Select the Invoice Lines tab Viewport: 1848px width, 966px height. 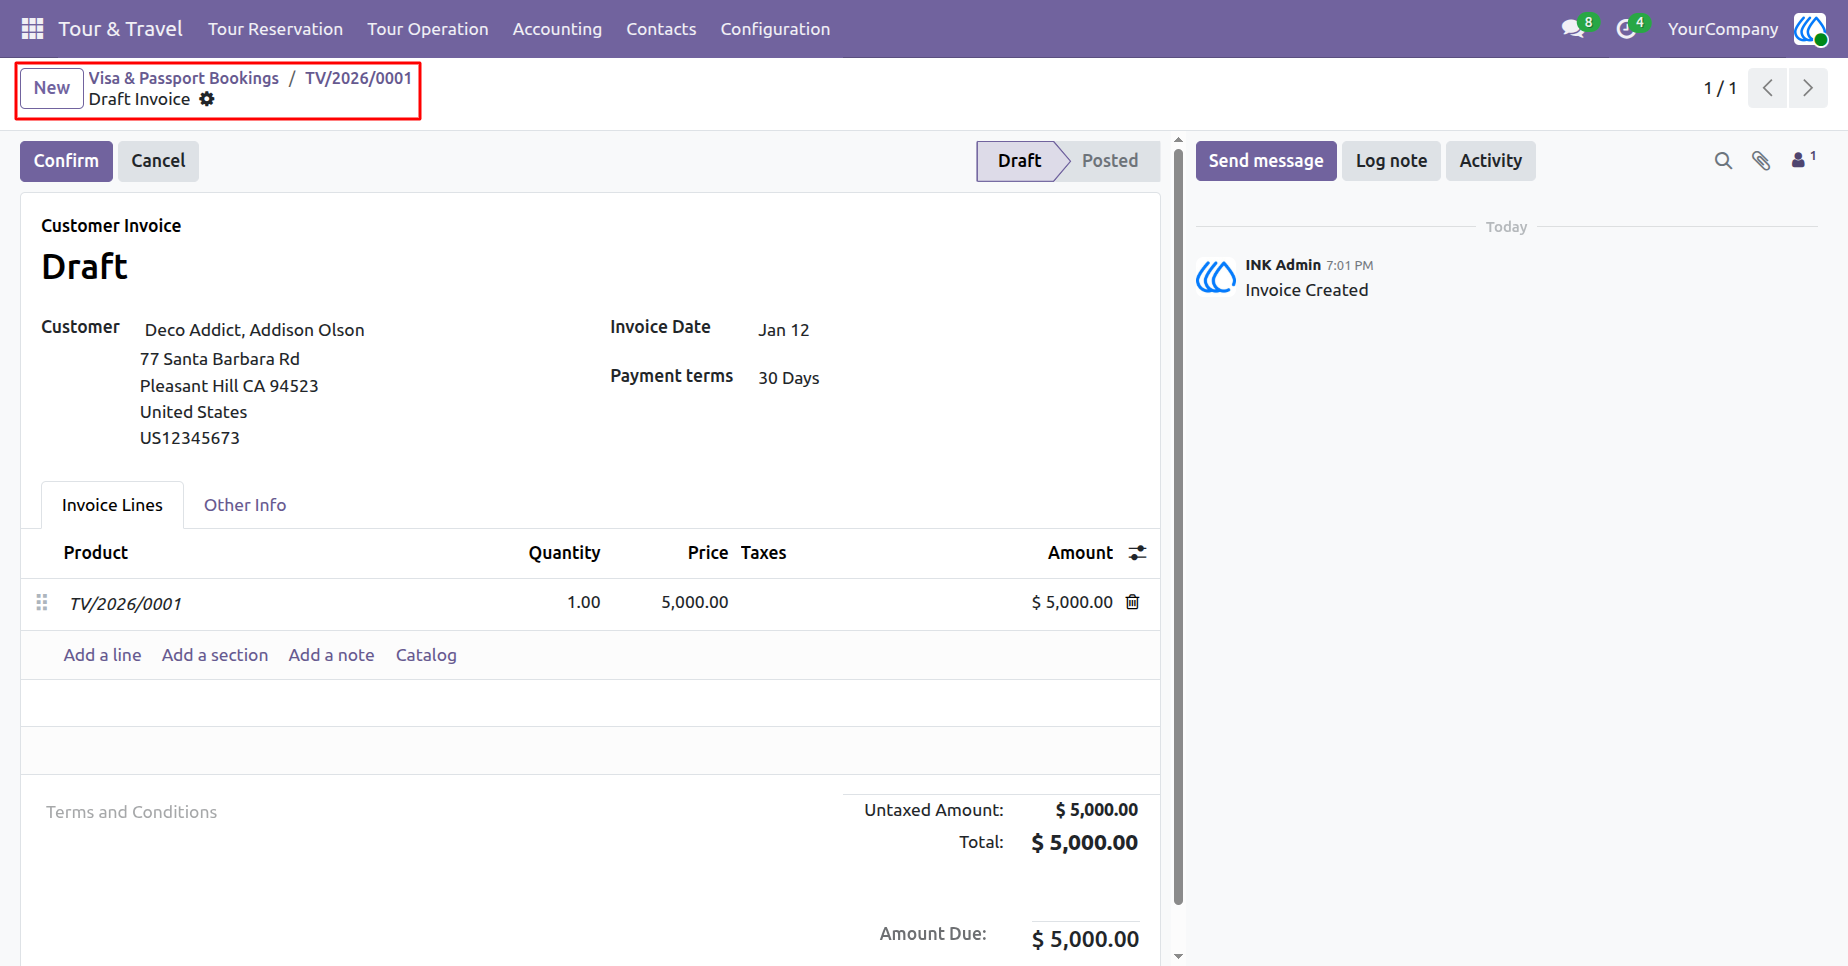[x=112, y=505]
